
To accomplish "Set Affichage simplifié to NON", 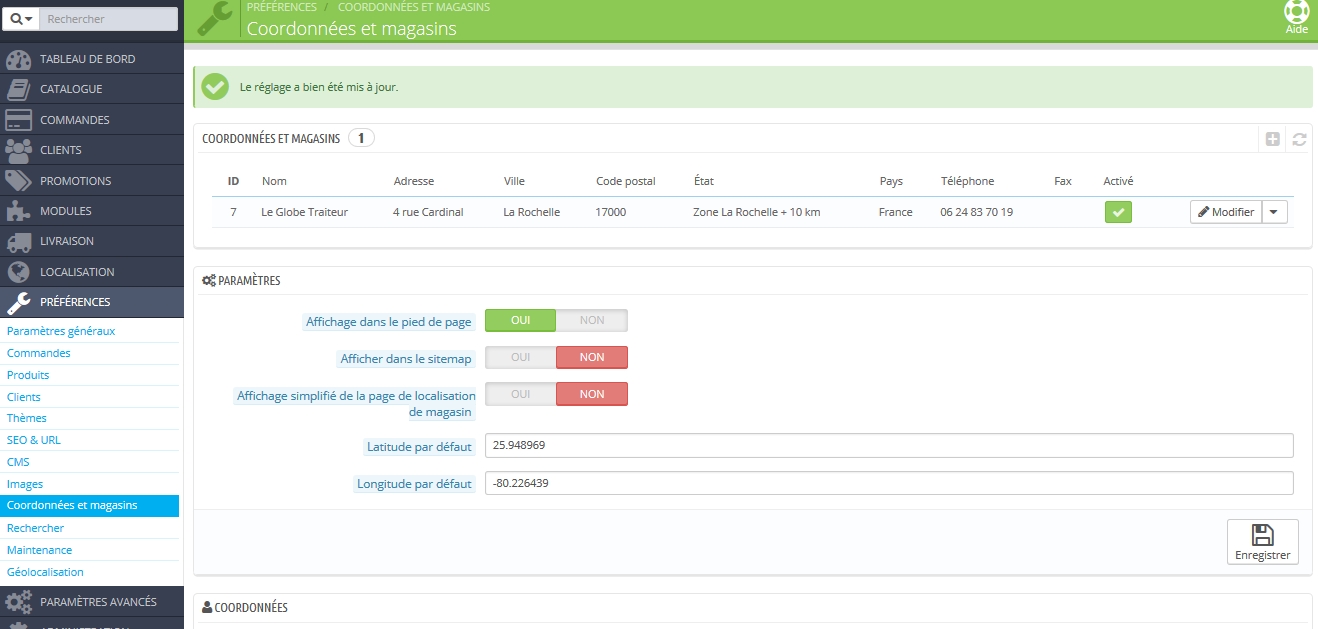I will click(x=592, y=394).
